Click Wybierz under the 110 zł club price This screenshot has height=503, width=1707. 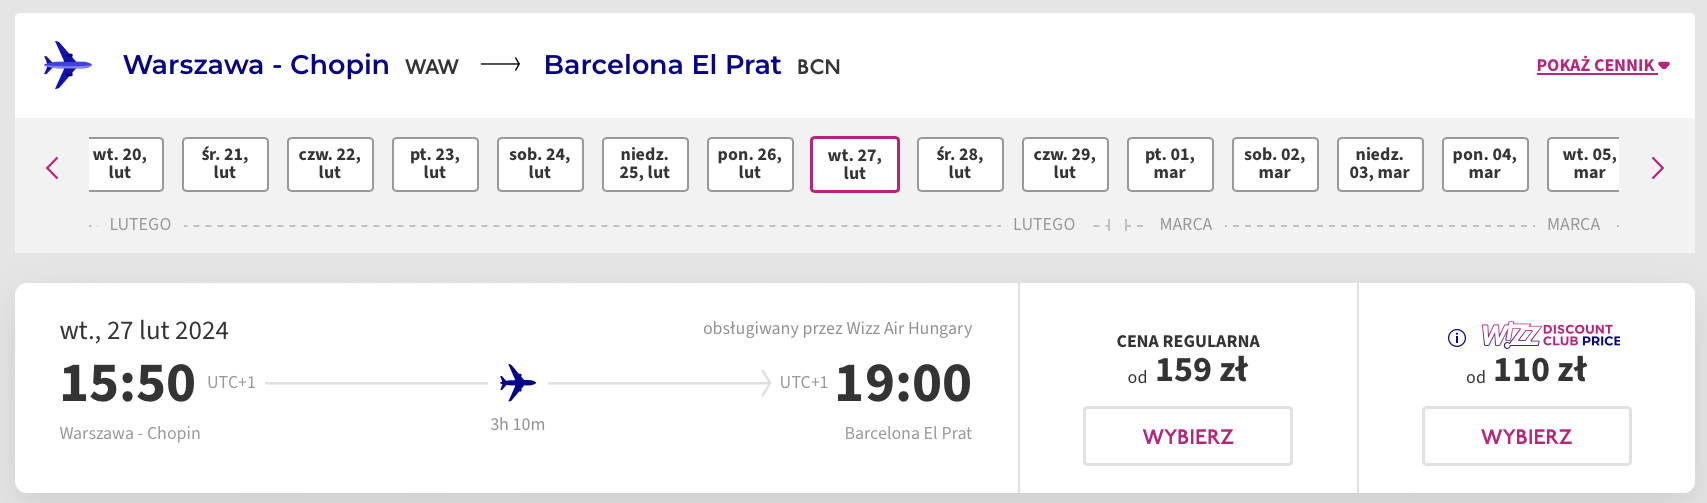point(1526,436)
